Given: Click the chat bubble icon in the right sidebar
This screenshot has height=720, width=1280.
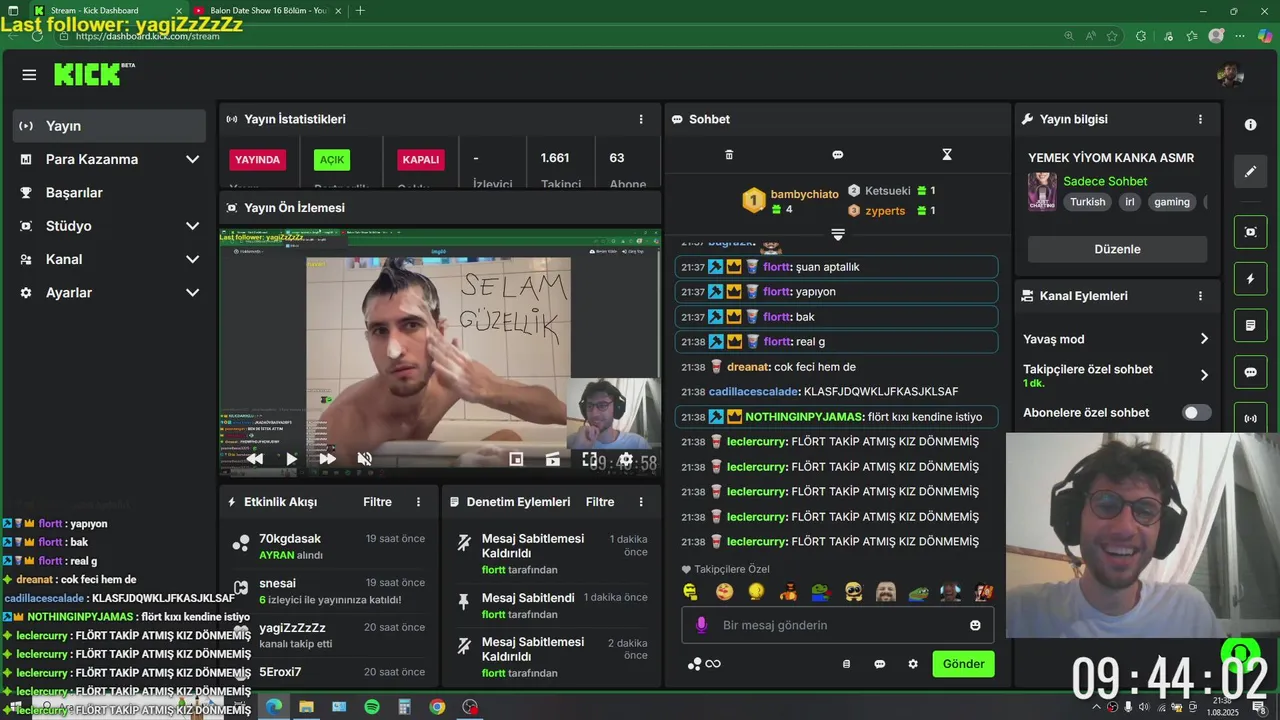Looking at the screenshot, I should (1250, 372).
